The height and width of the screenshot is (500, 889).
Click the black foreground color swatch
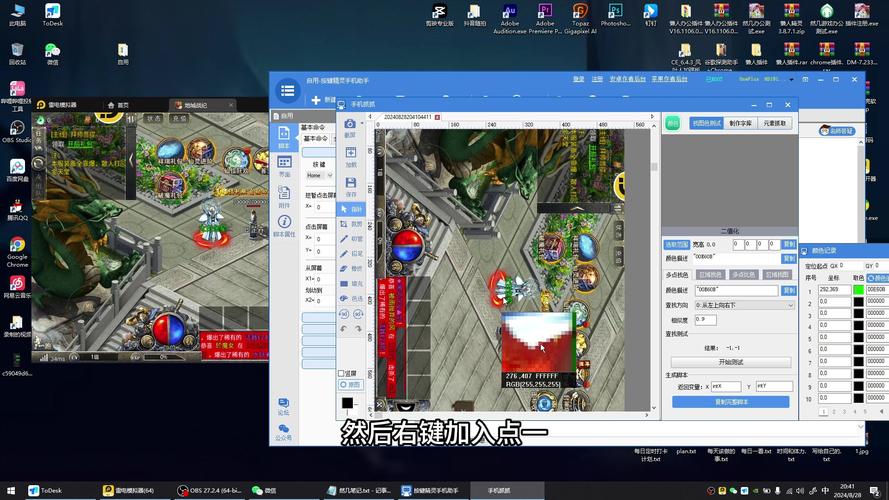click(347, 402)
